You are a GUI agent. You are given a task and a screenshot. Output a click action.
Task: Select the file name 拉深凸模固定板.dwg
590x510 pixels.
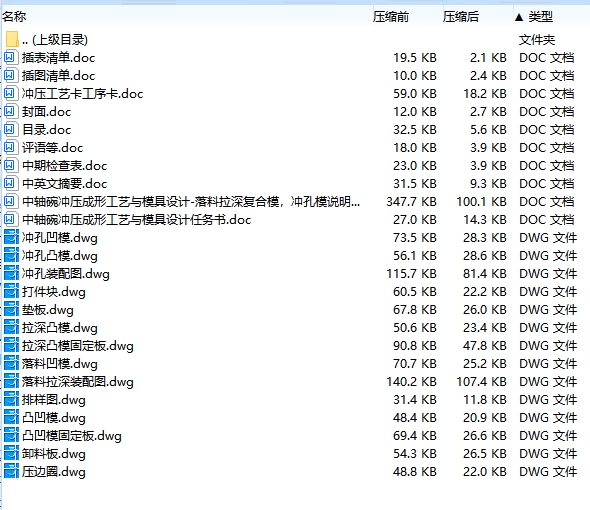click(78, 346)
